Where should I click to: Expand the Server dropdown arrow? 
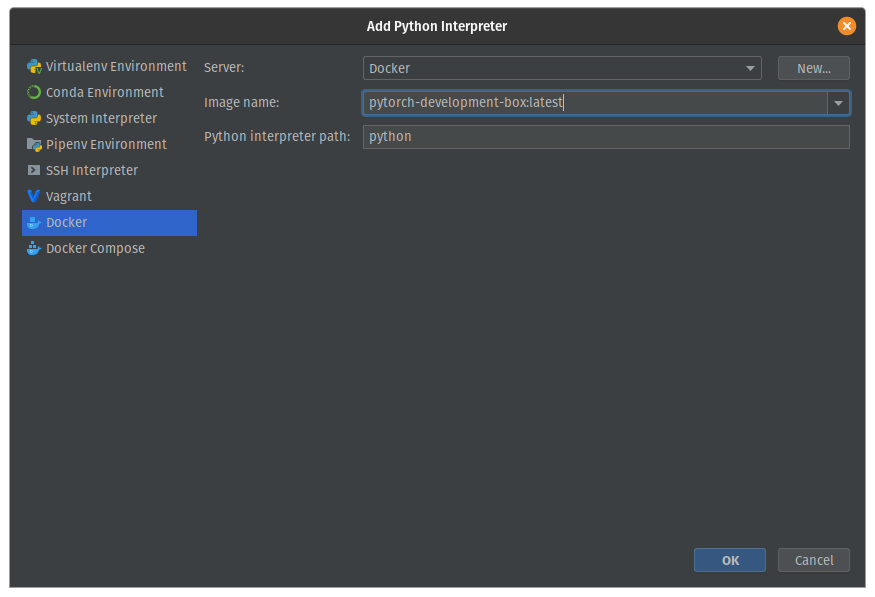tap(750, 69)
